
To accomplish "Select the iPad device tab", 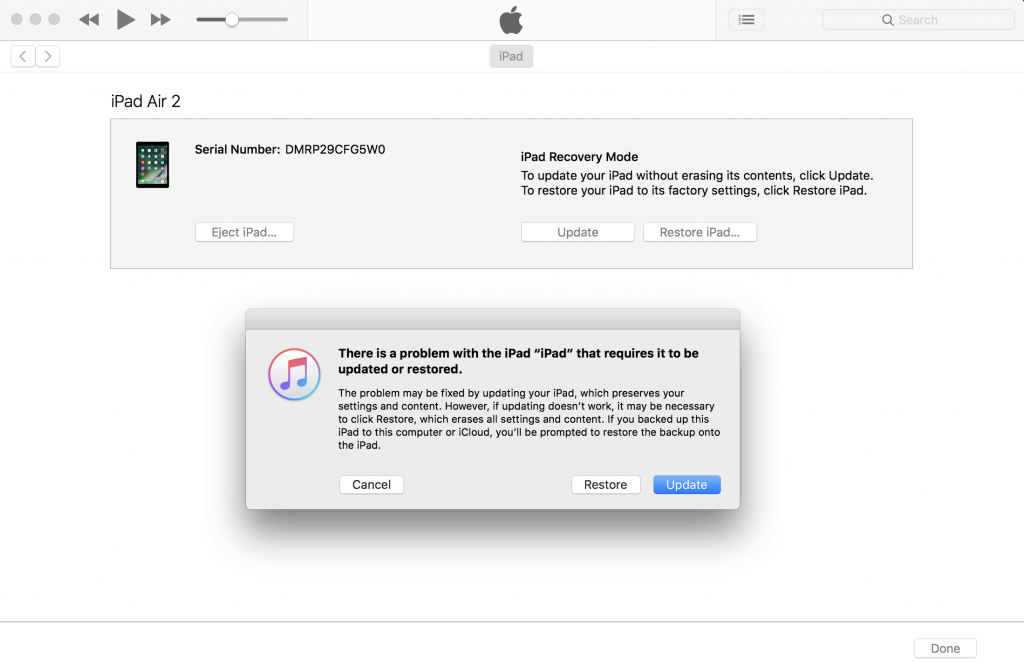I will (x=511, y=56).
